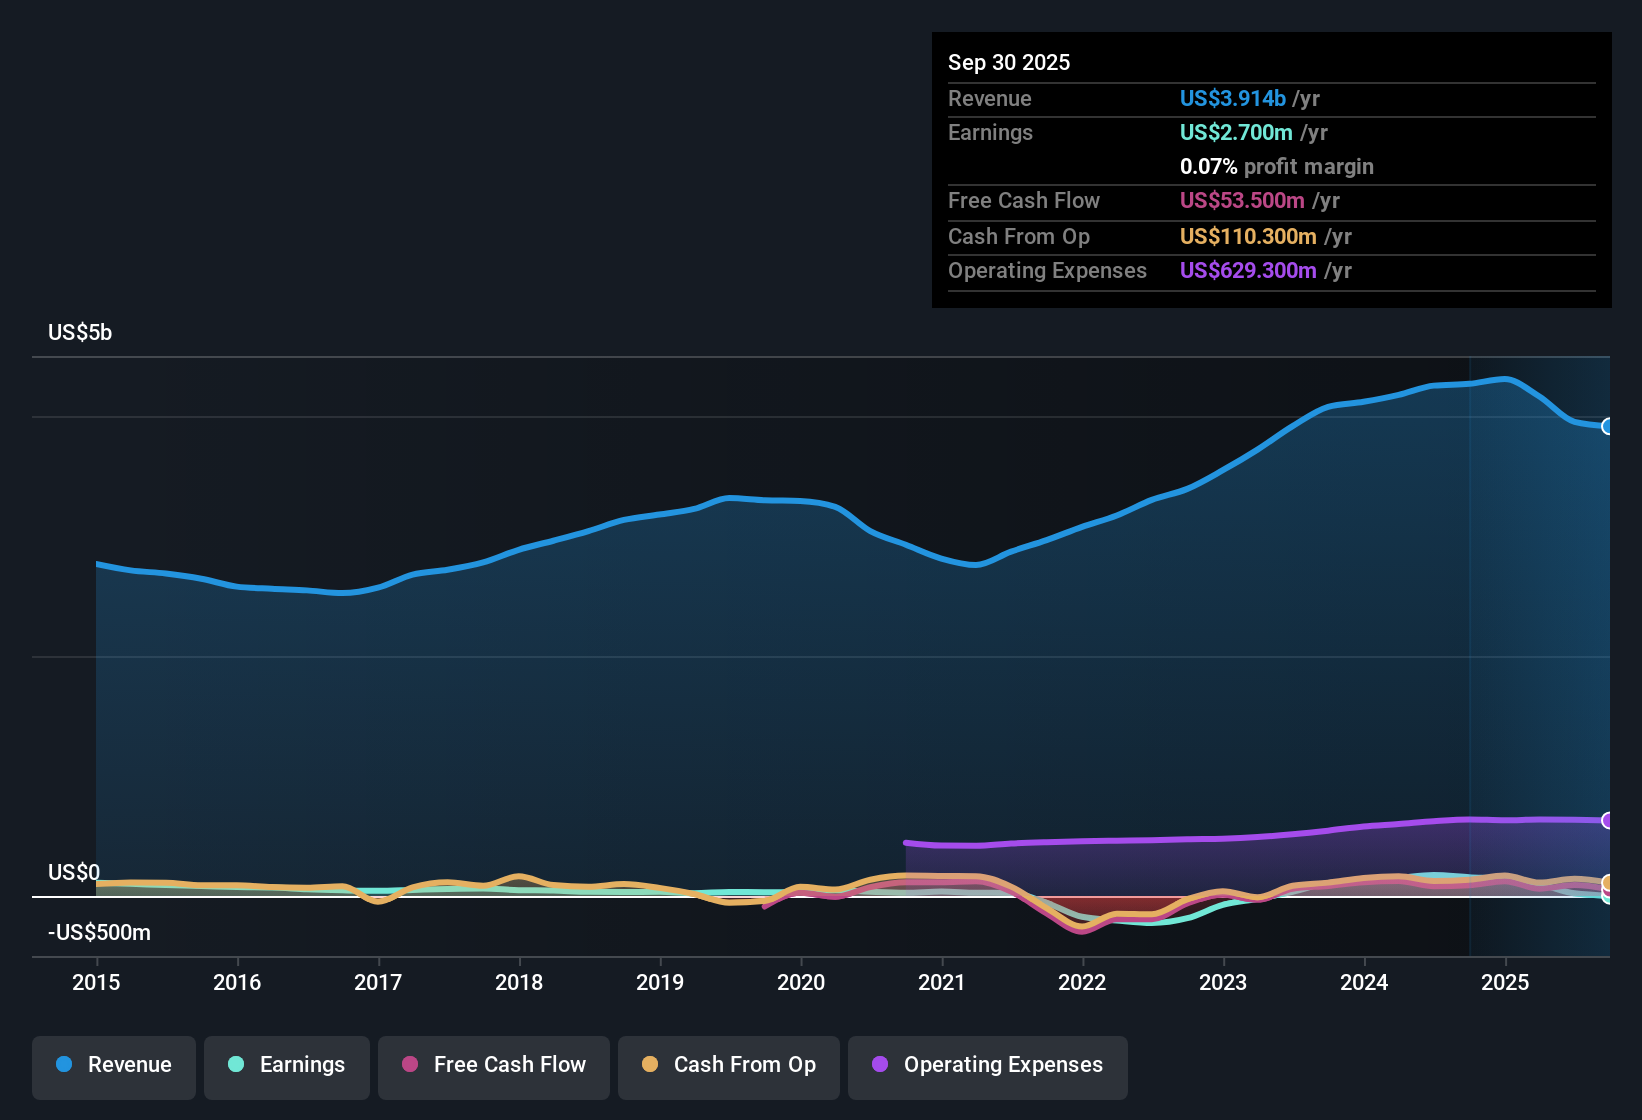Select the 2025 year label

[1506, 983]
